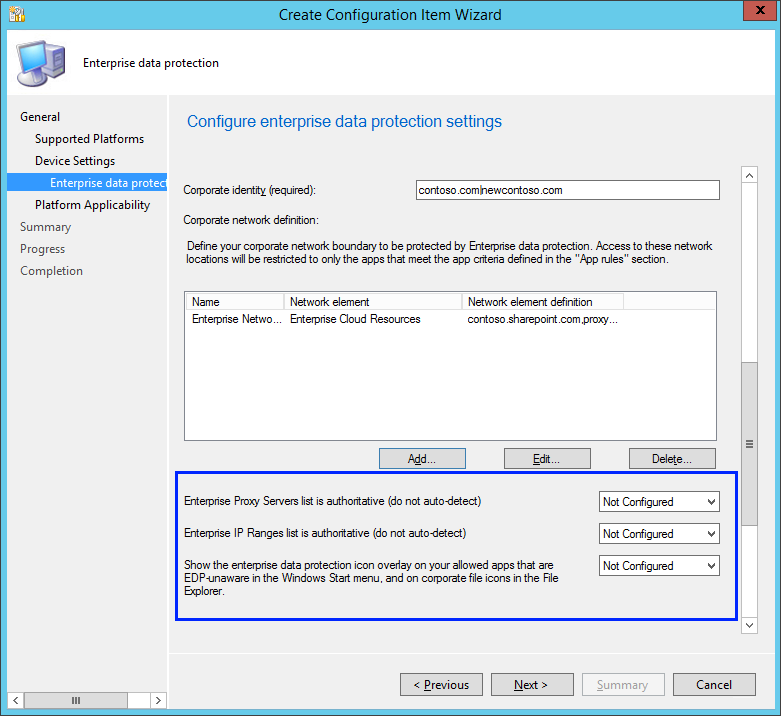This screenshot has width=781, height=716.
Task: Click the Add... button
Action: (x=422, y=459)
